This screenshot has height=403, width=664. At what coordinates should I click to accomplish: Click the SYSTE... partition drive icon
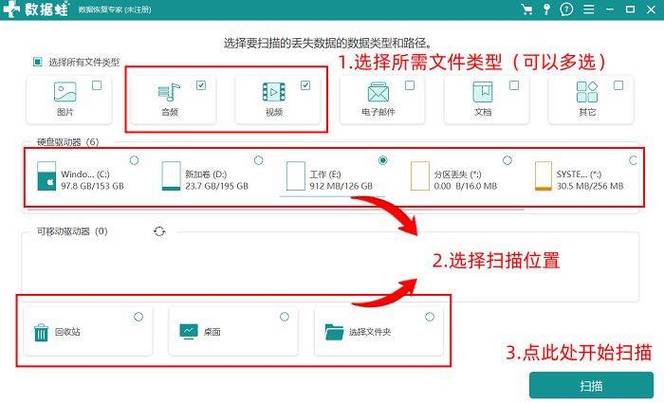[x=543, y=176]
